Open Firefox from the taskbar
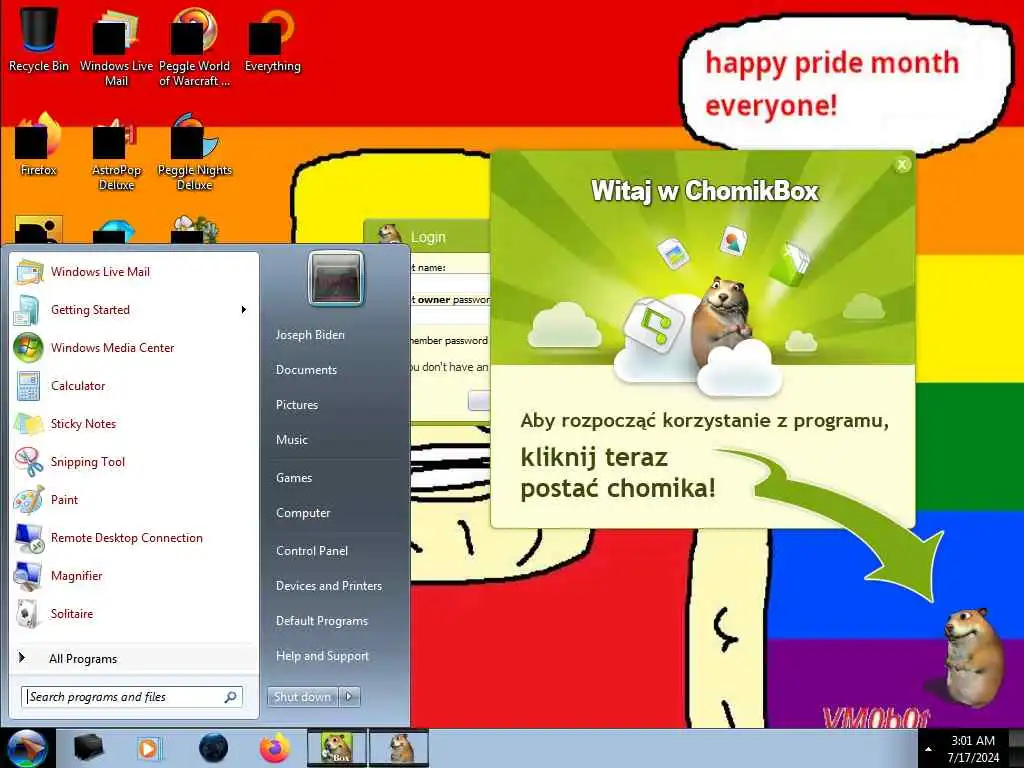 [275, 748]
